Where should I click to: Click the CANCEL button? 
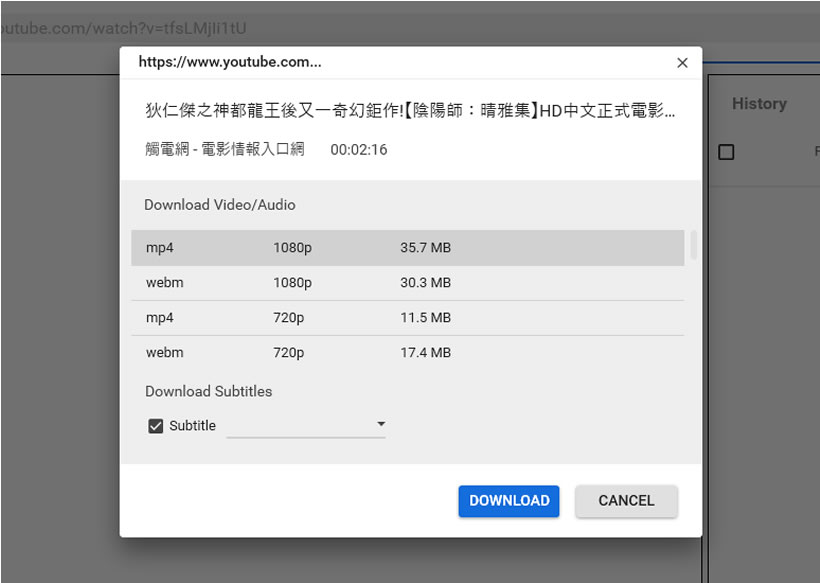pyautogui.click(x=626, y=501)
